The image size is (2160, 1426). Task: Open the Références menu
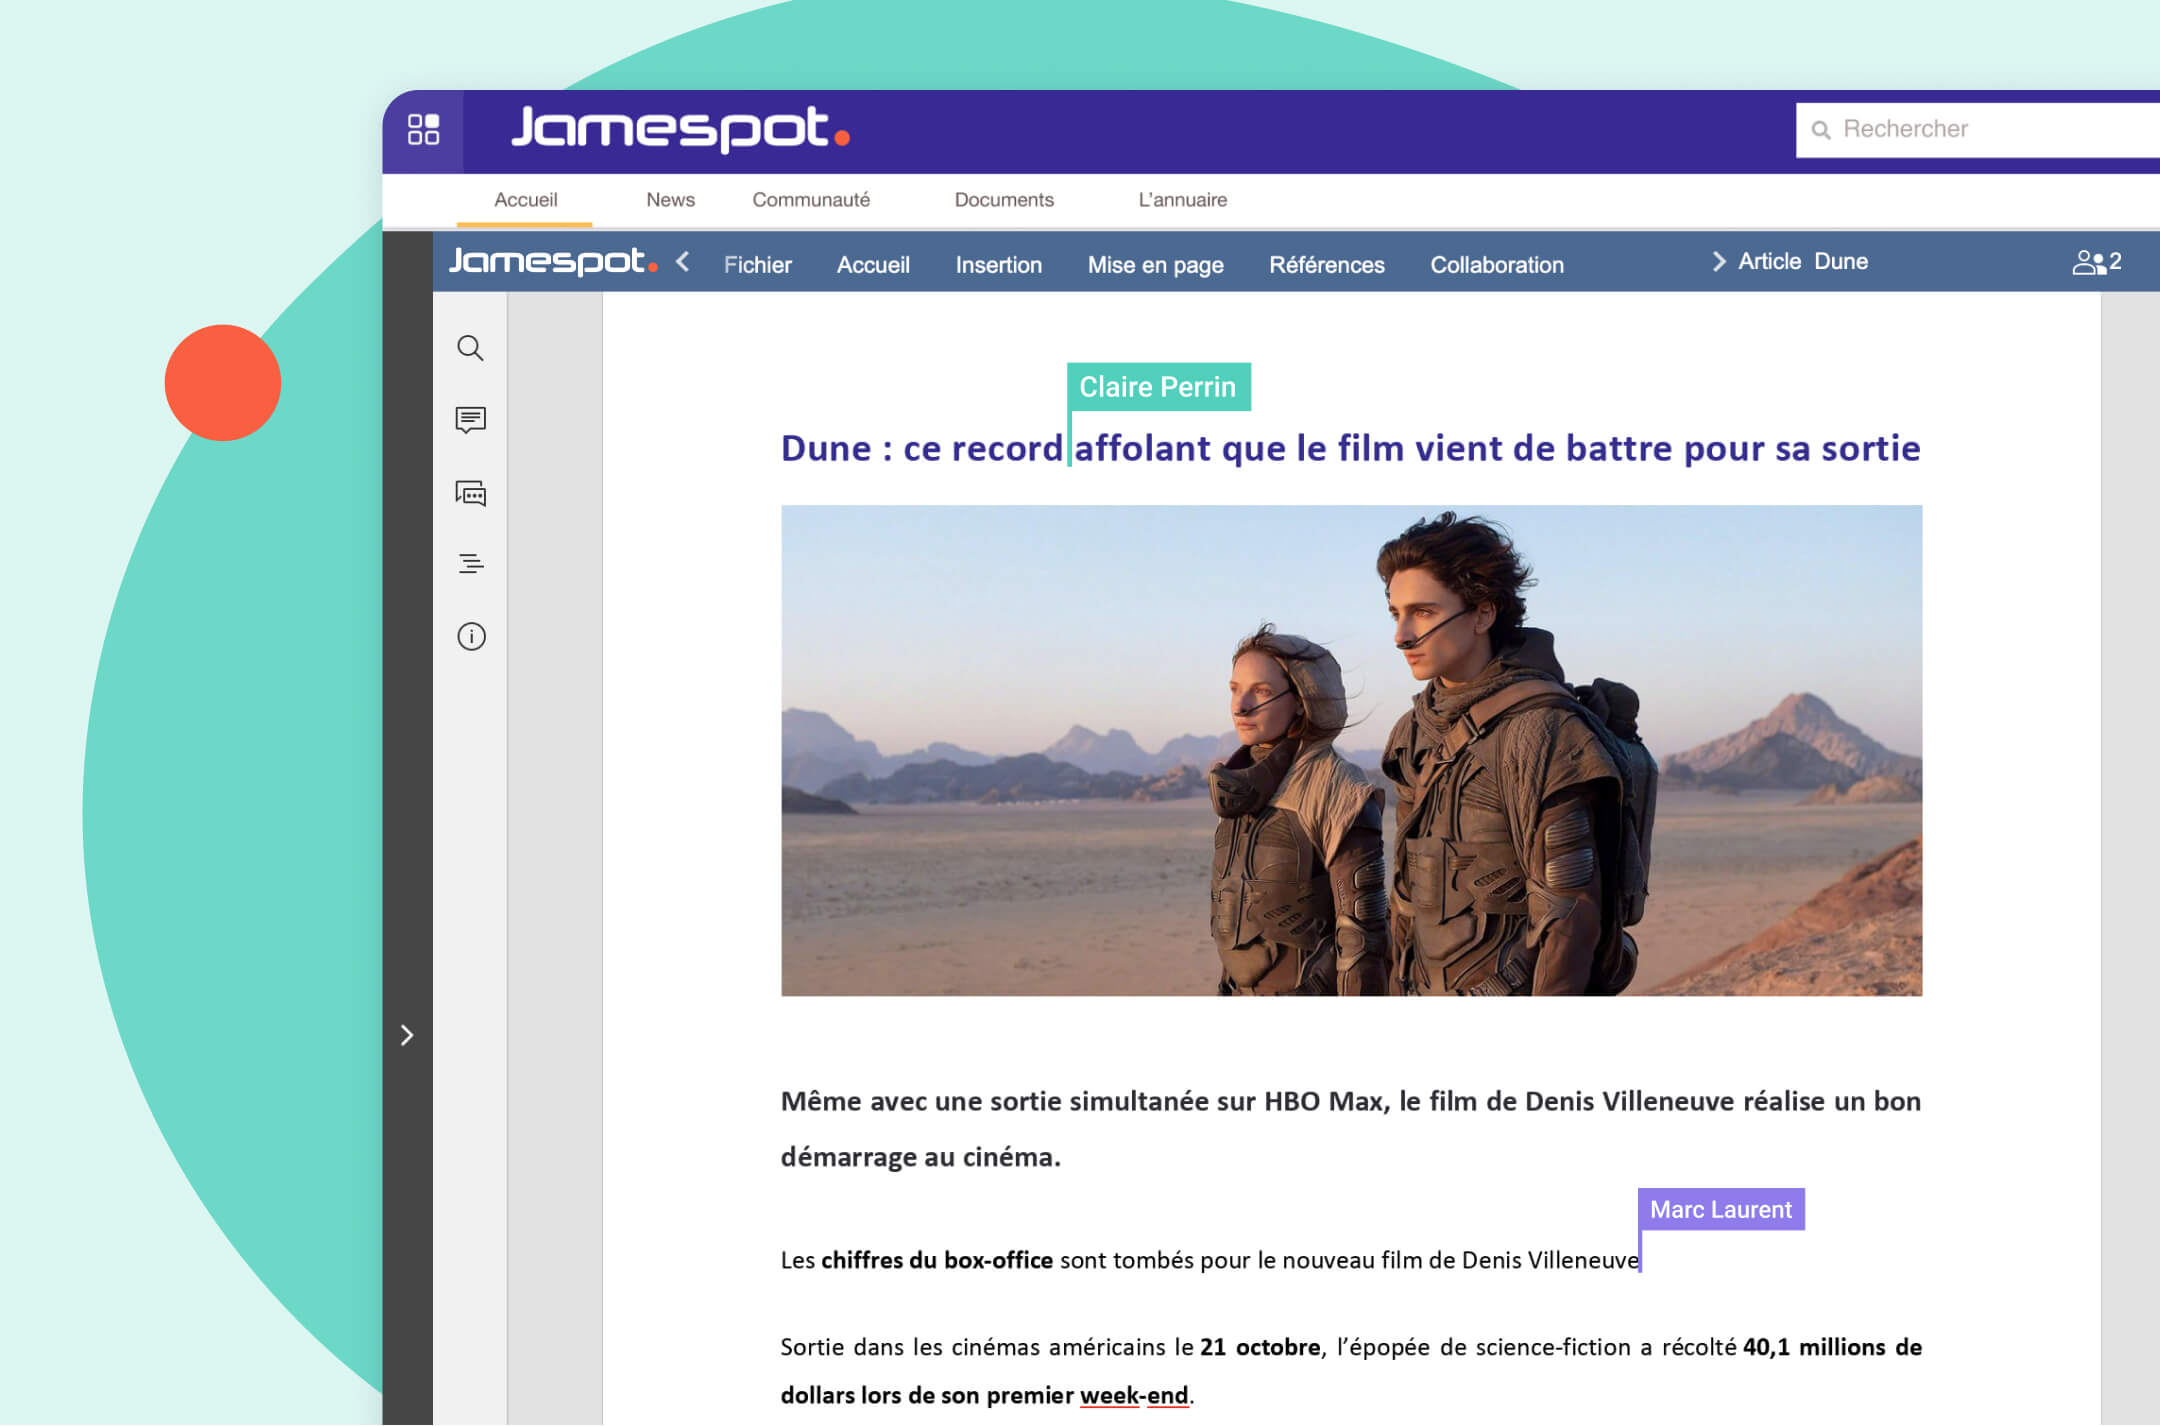(x=1326, y=265)
